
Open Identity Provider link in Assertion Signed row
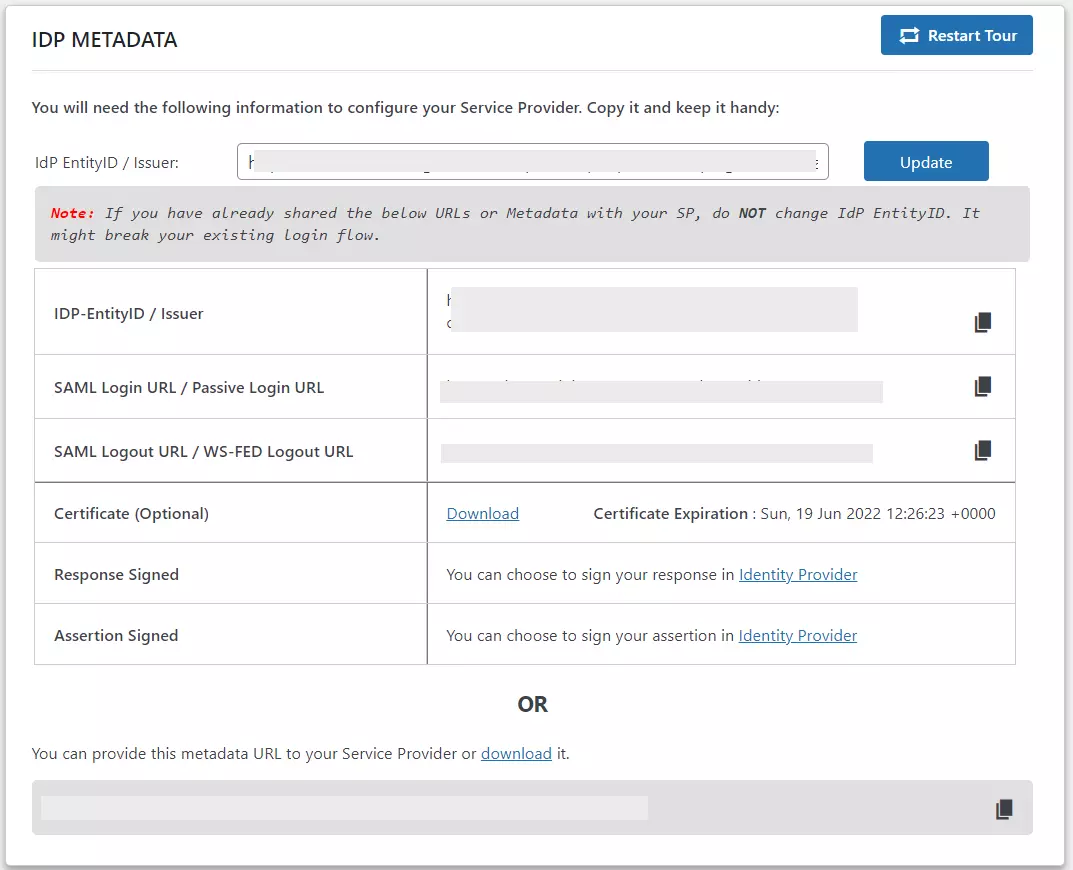tap(798, 635)
